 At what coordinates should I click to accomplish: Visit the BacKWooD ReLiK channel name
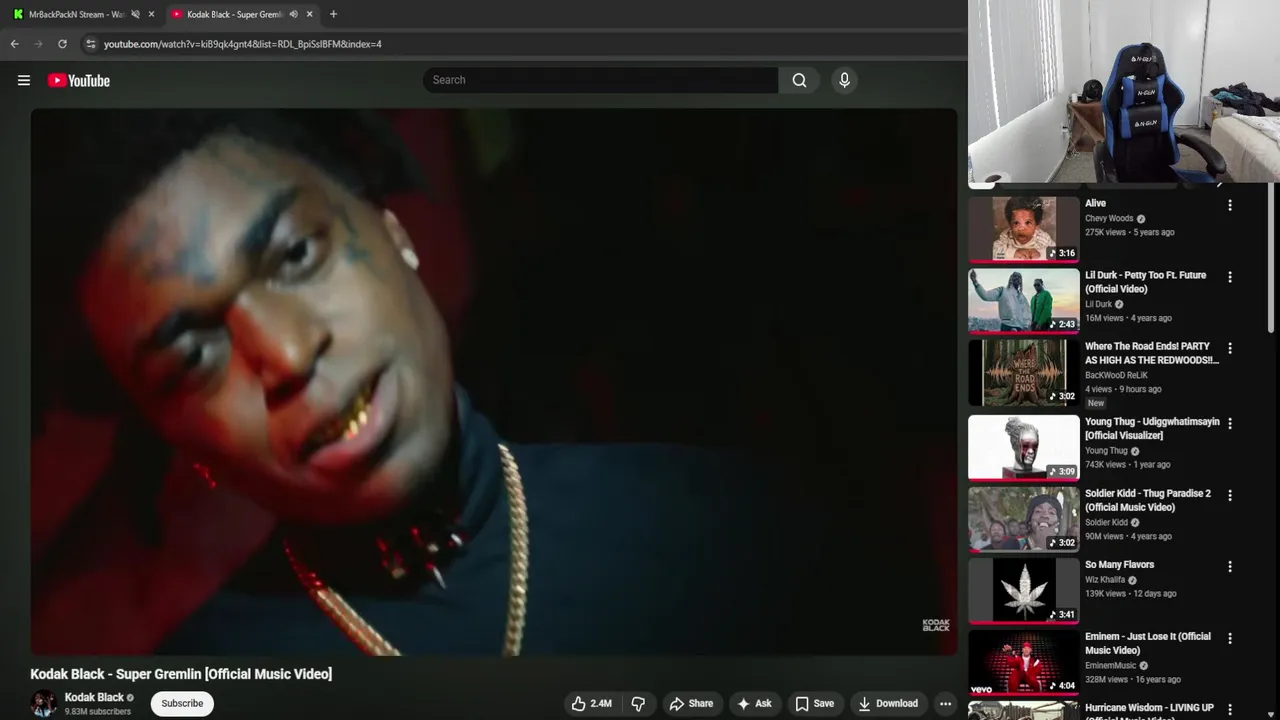(1117, 375)
